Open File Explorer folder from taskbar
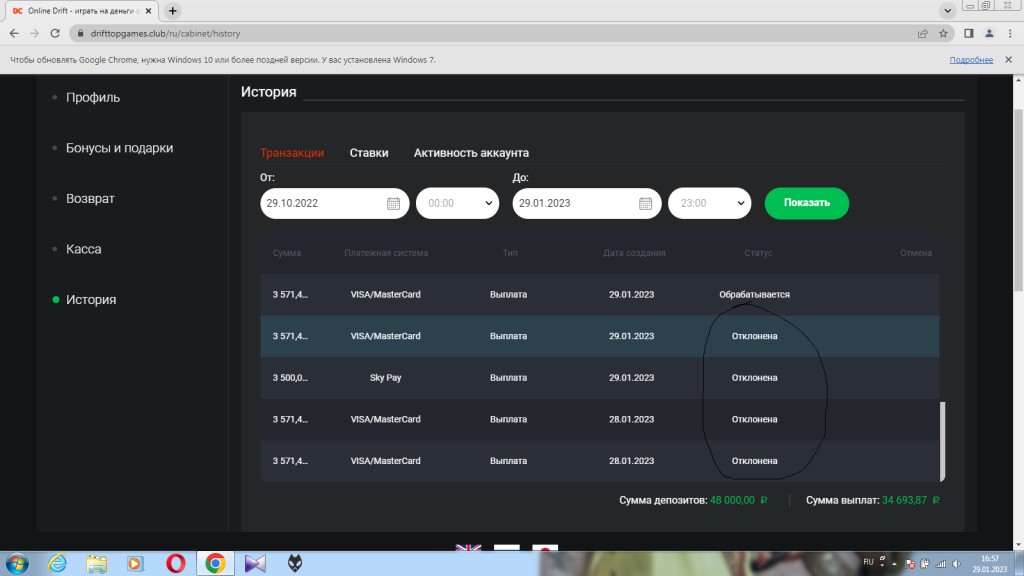Screen dimensions: 1024x576 pyautogui.click(x=97, y=563)
